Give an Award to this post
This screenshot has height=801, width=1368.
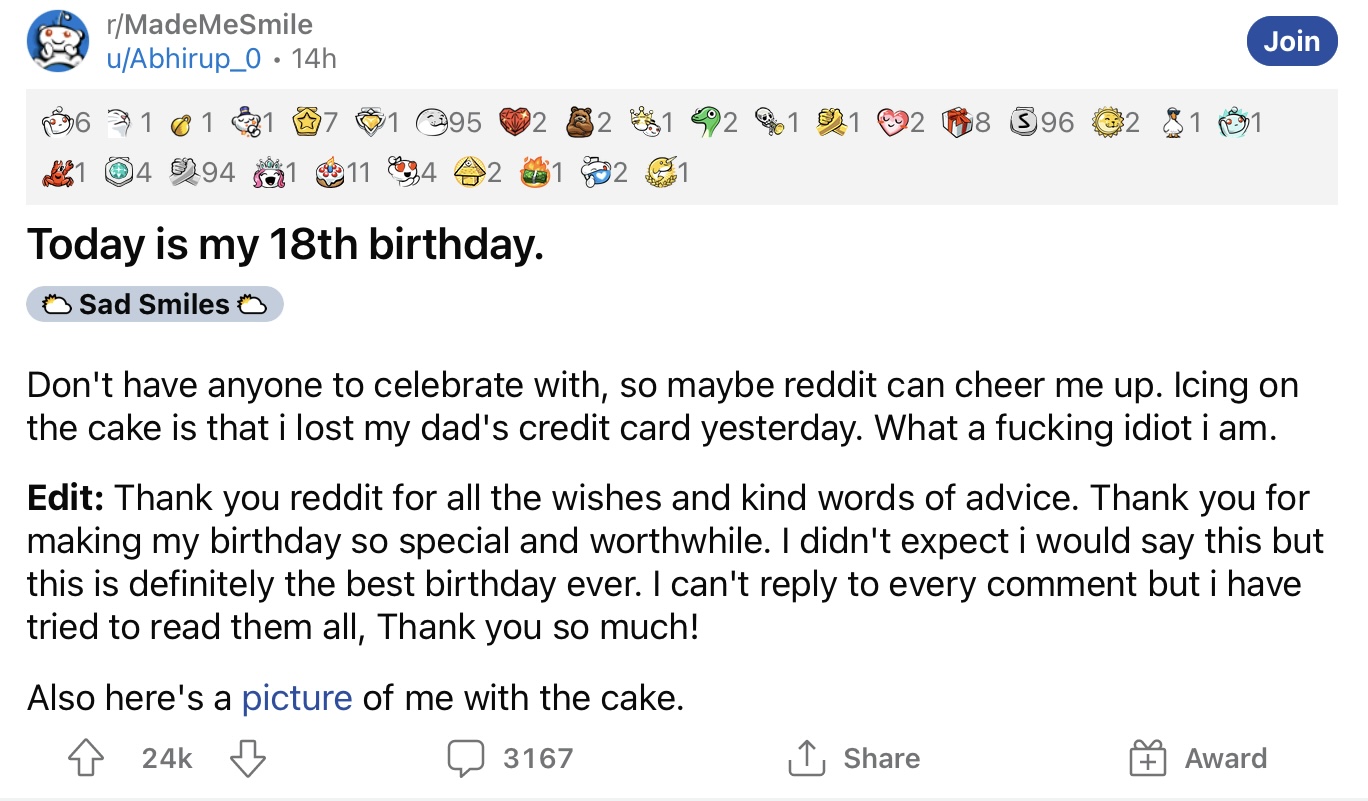click(x=1197, y=759)
